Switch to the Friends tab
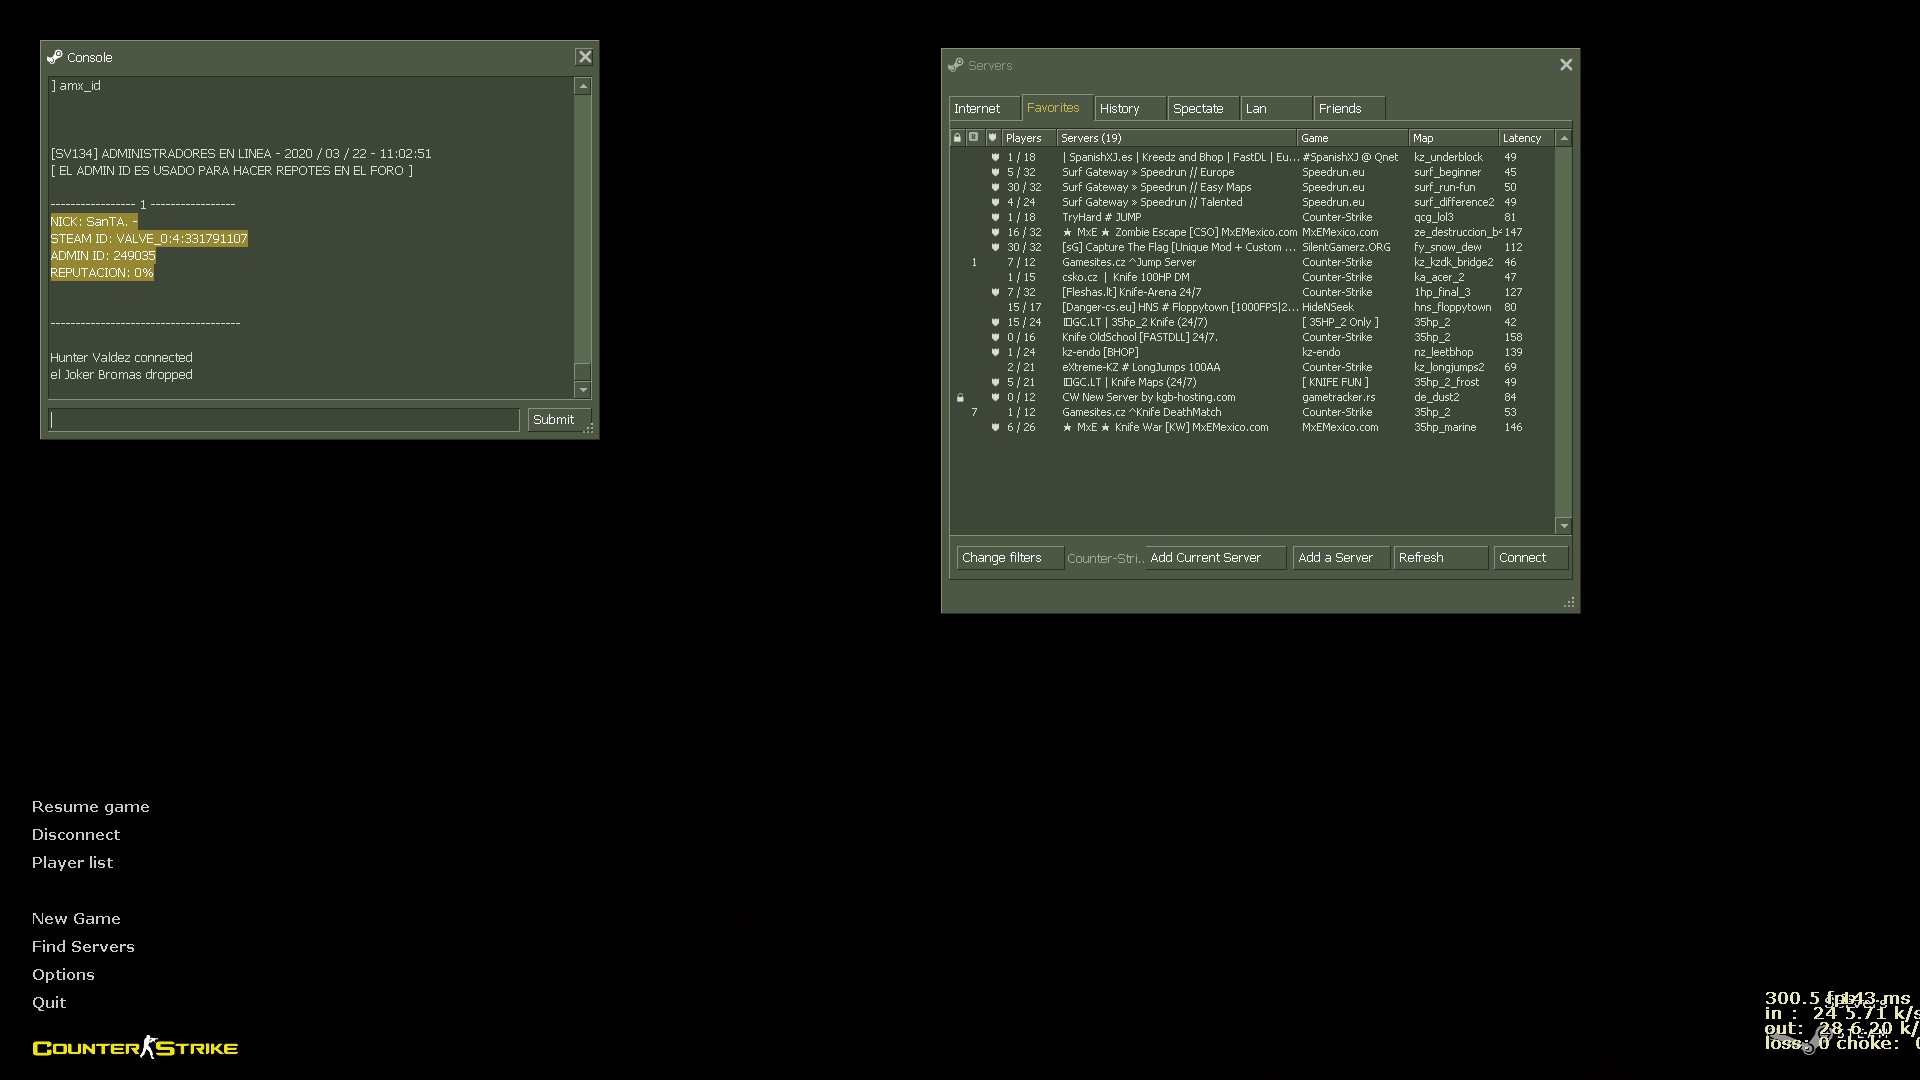This screenshot has height=1080, width=1920. [1349, 108]
